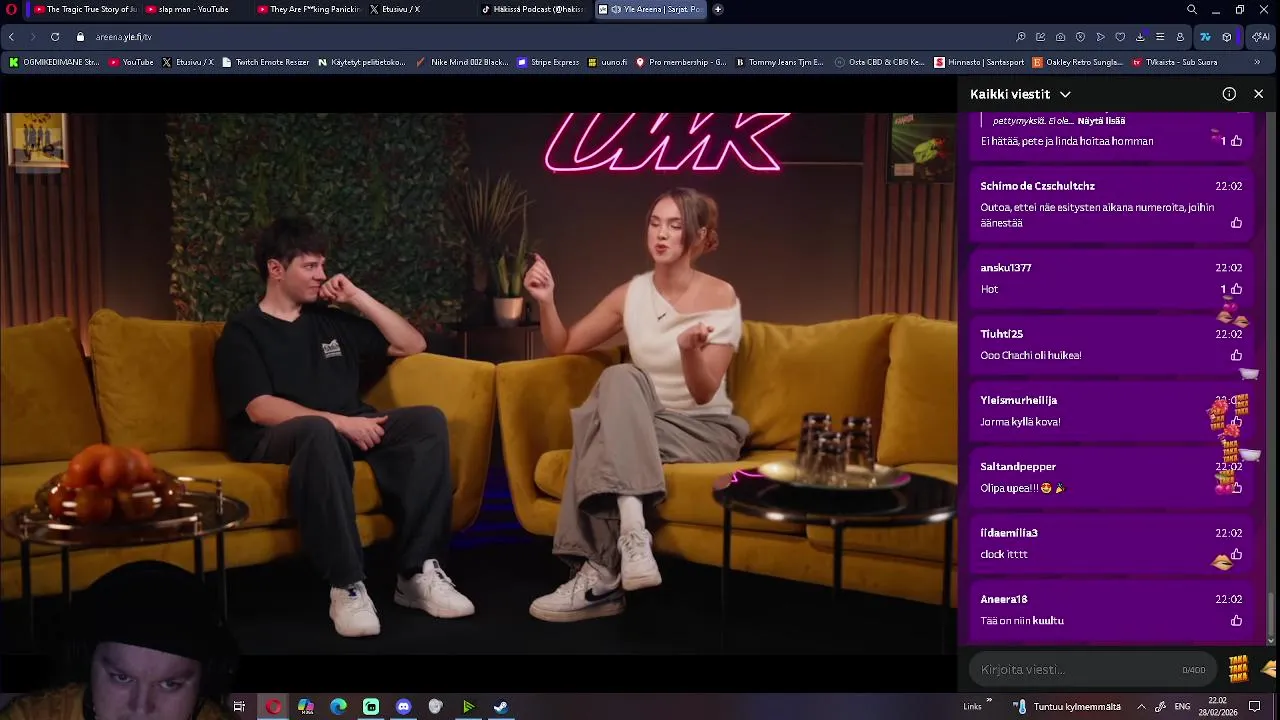Viewport: 1280px width, 720px height.
Task: Open the Opera AI assistant button
Action: click(x=1261, y=37)
